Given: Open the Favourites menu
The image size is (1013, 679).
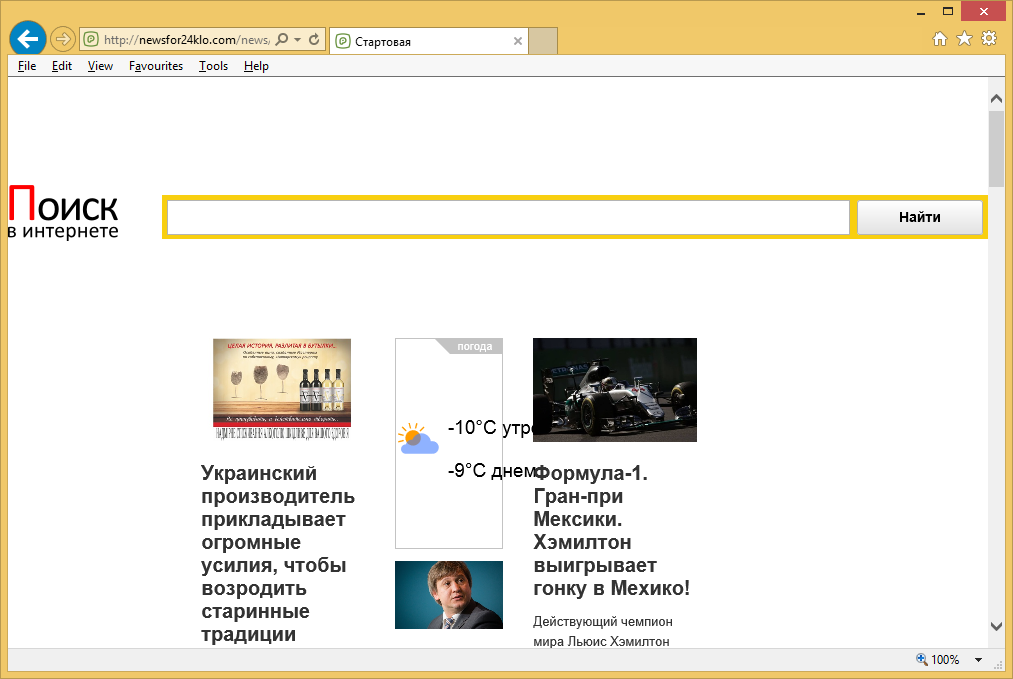Looking at the screenshot, I should 156,66.
